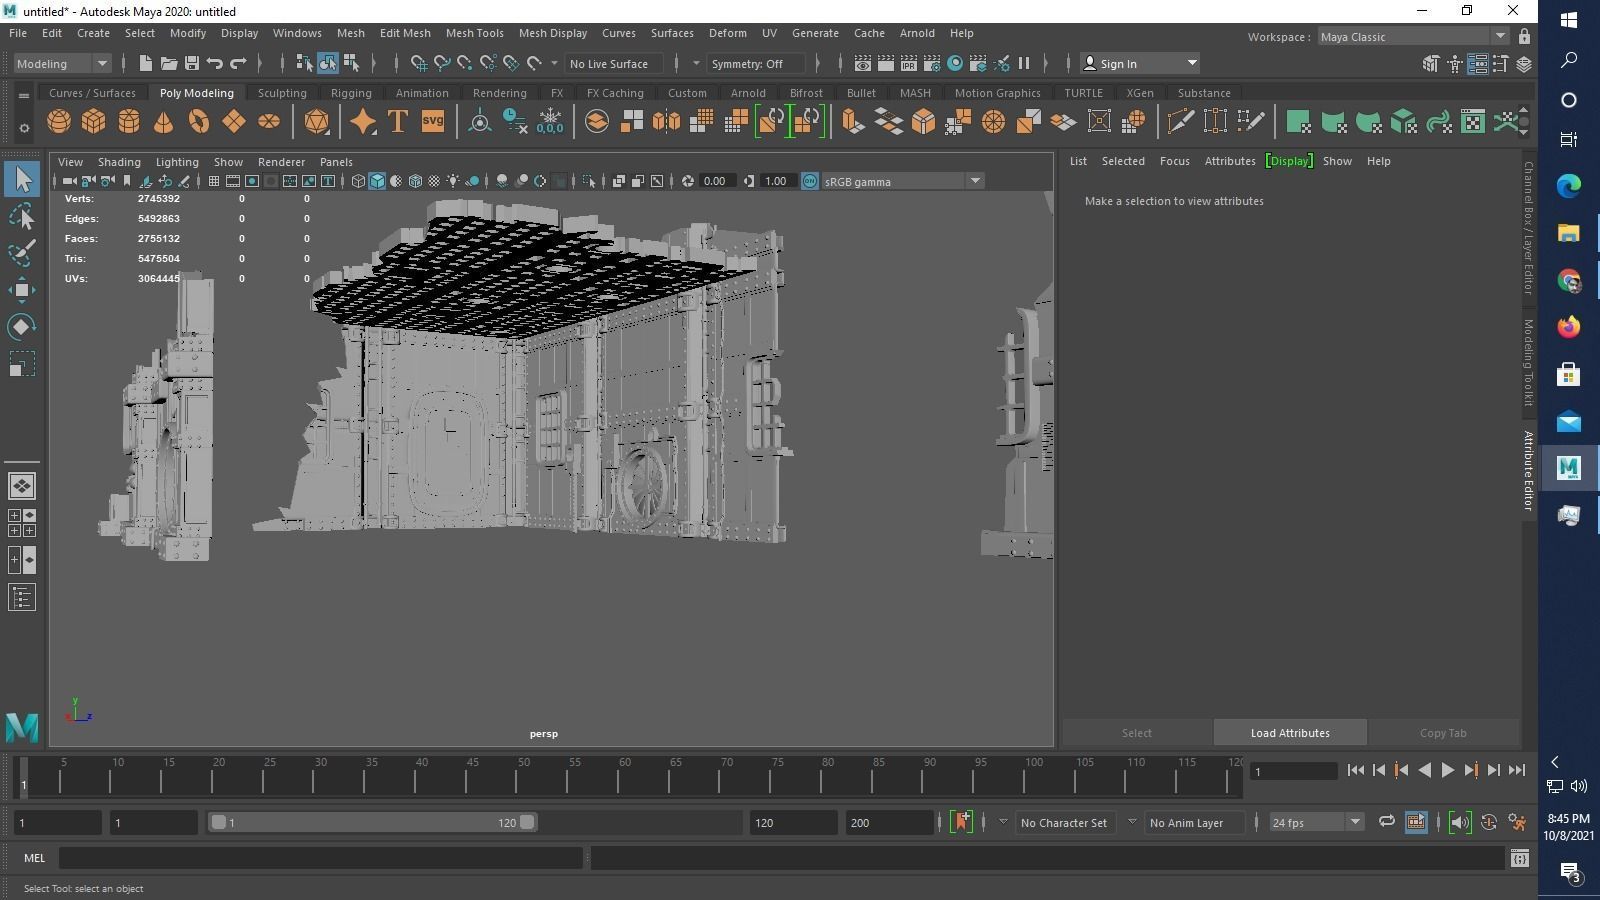
Task: Toggle smooth shade all in viewport
Action: click(377, 181)
